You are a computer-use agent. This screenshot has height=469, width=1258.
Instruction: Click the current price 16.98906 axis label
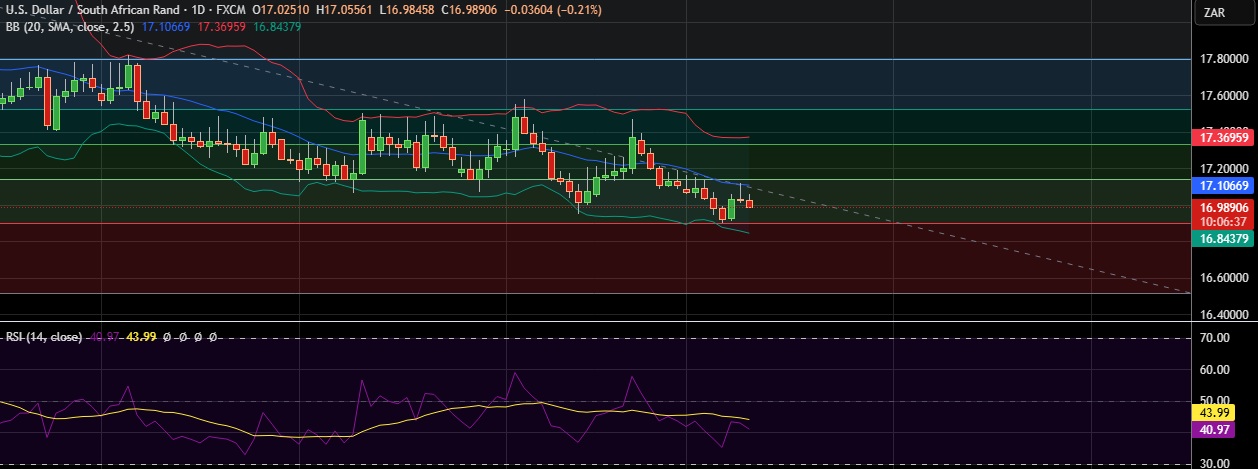pyautogui.click(x=1224, y=208)
